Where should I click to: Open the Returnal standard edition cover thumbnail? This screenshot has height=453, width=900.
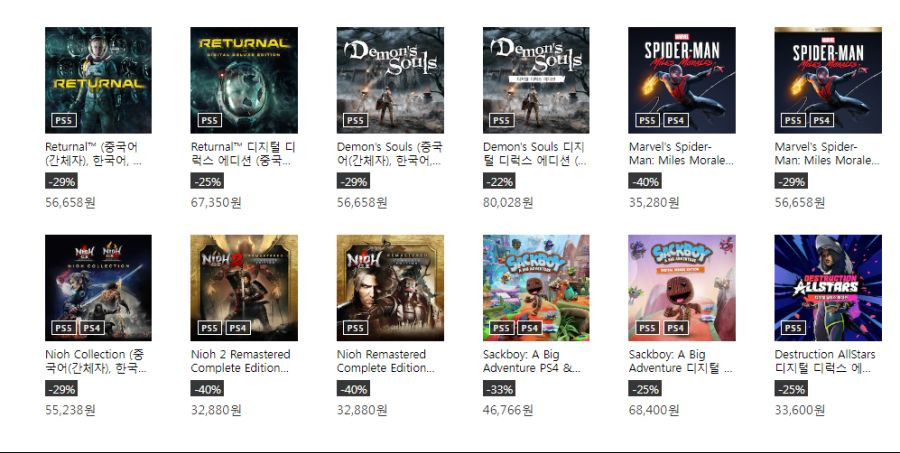[98, 80]
